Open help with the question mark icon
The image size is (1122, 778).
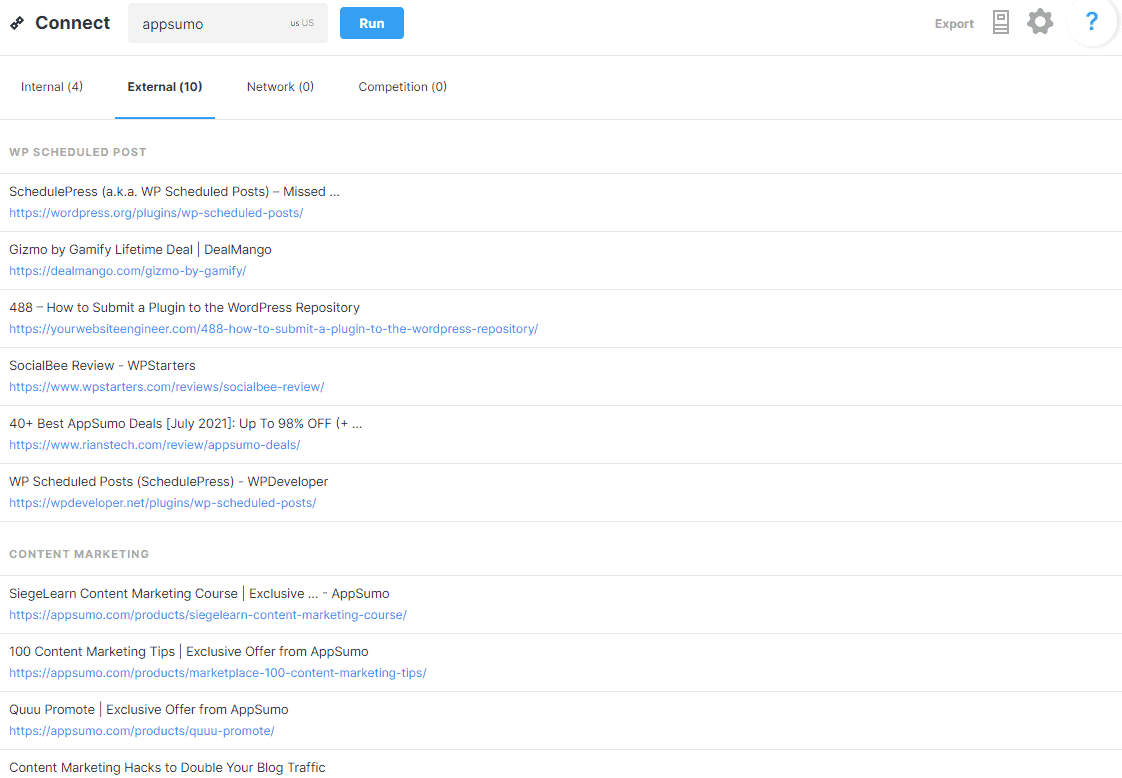pos(1091,21)
